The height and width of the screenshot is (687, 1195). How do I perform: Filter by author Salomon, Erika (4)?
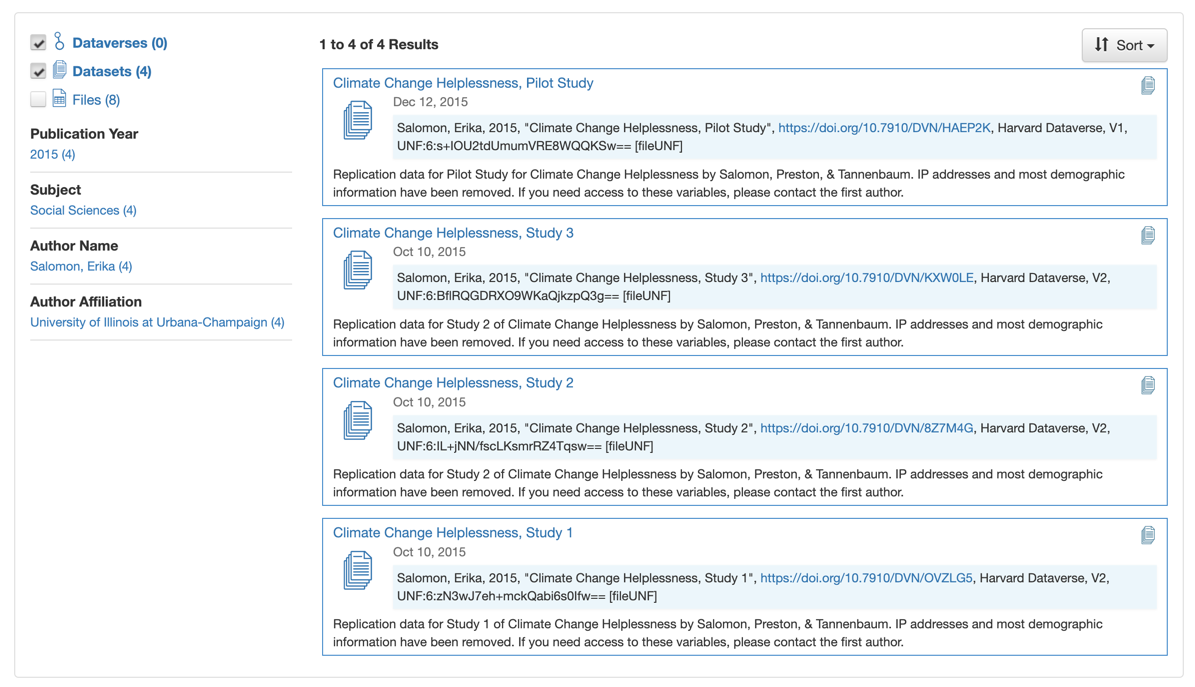[81, 266]
